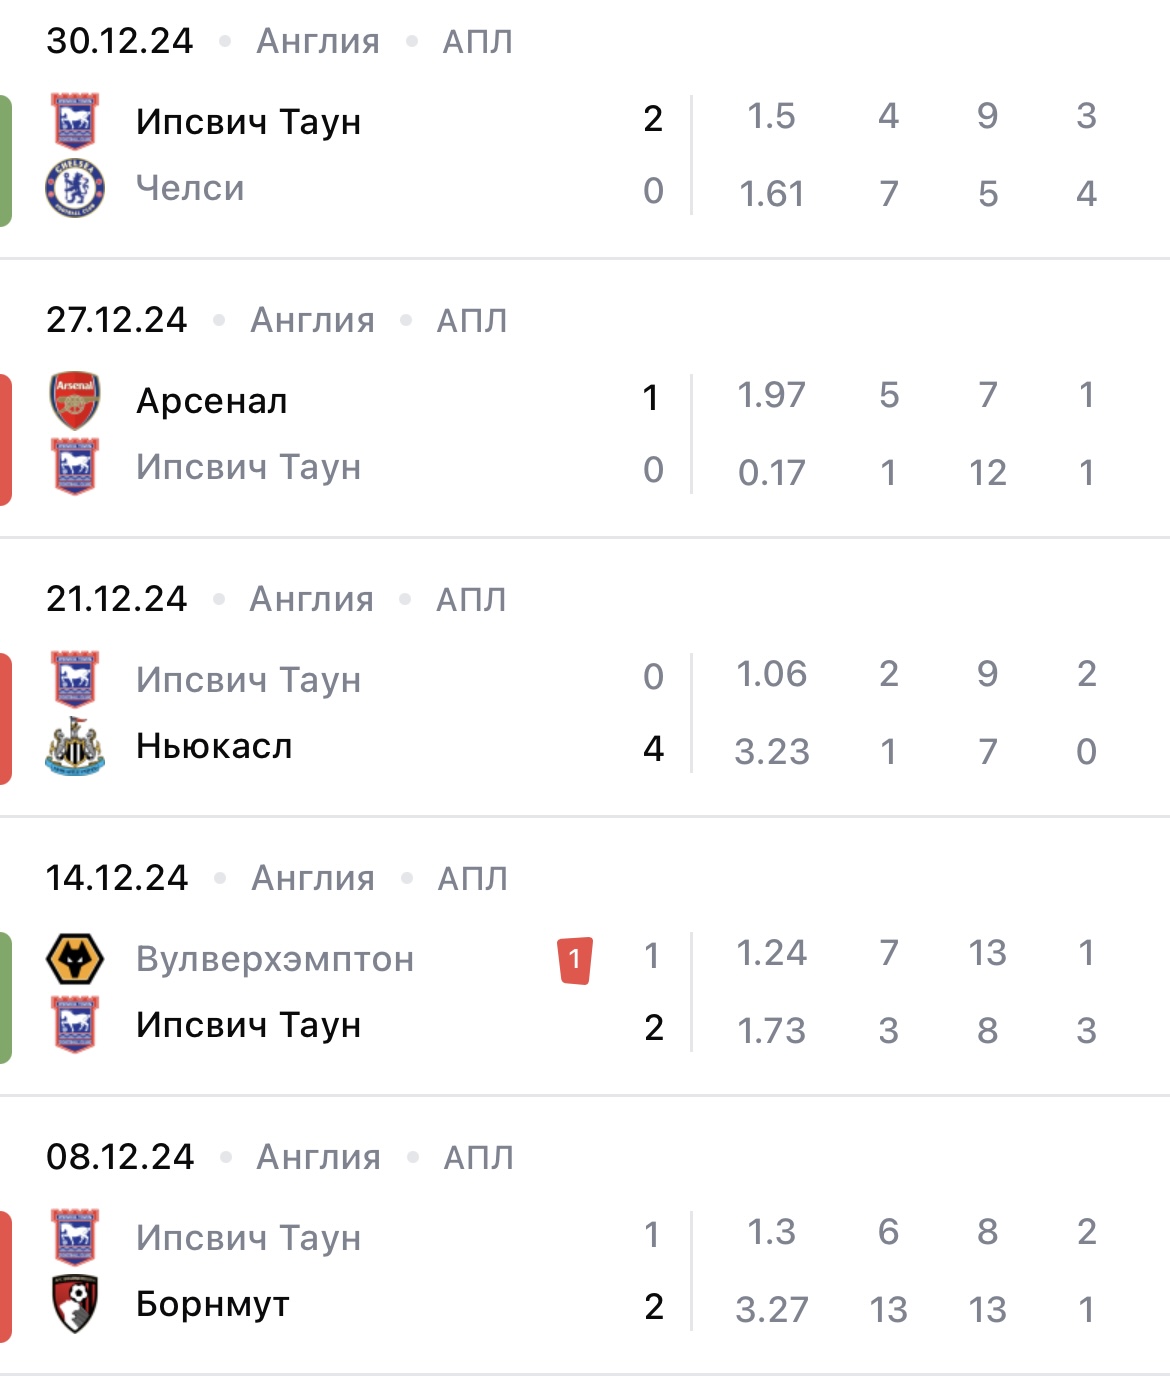Click the green win indicator for Wolverhampton match
Screen dimensions: 1170x1380
point(6,997)
